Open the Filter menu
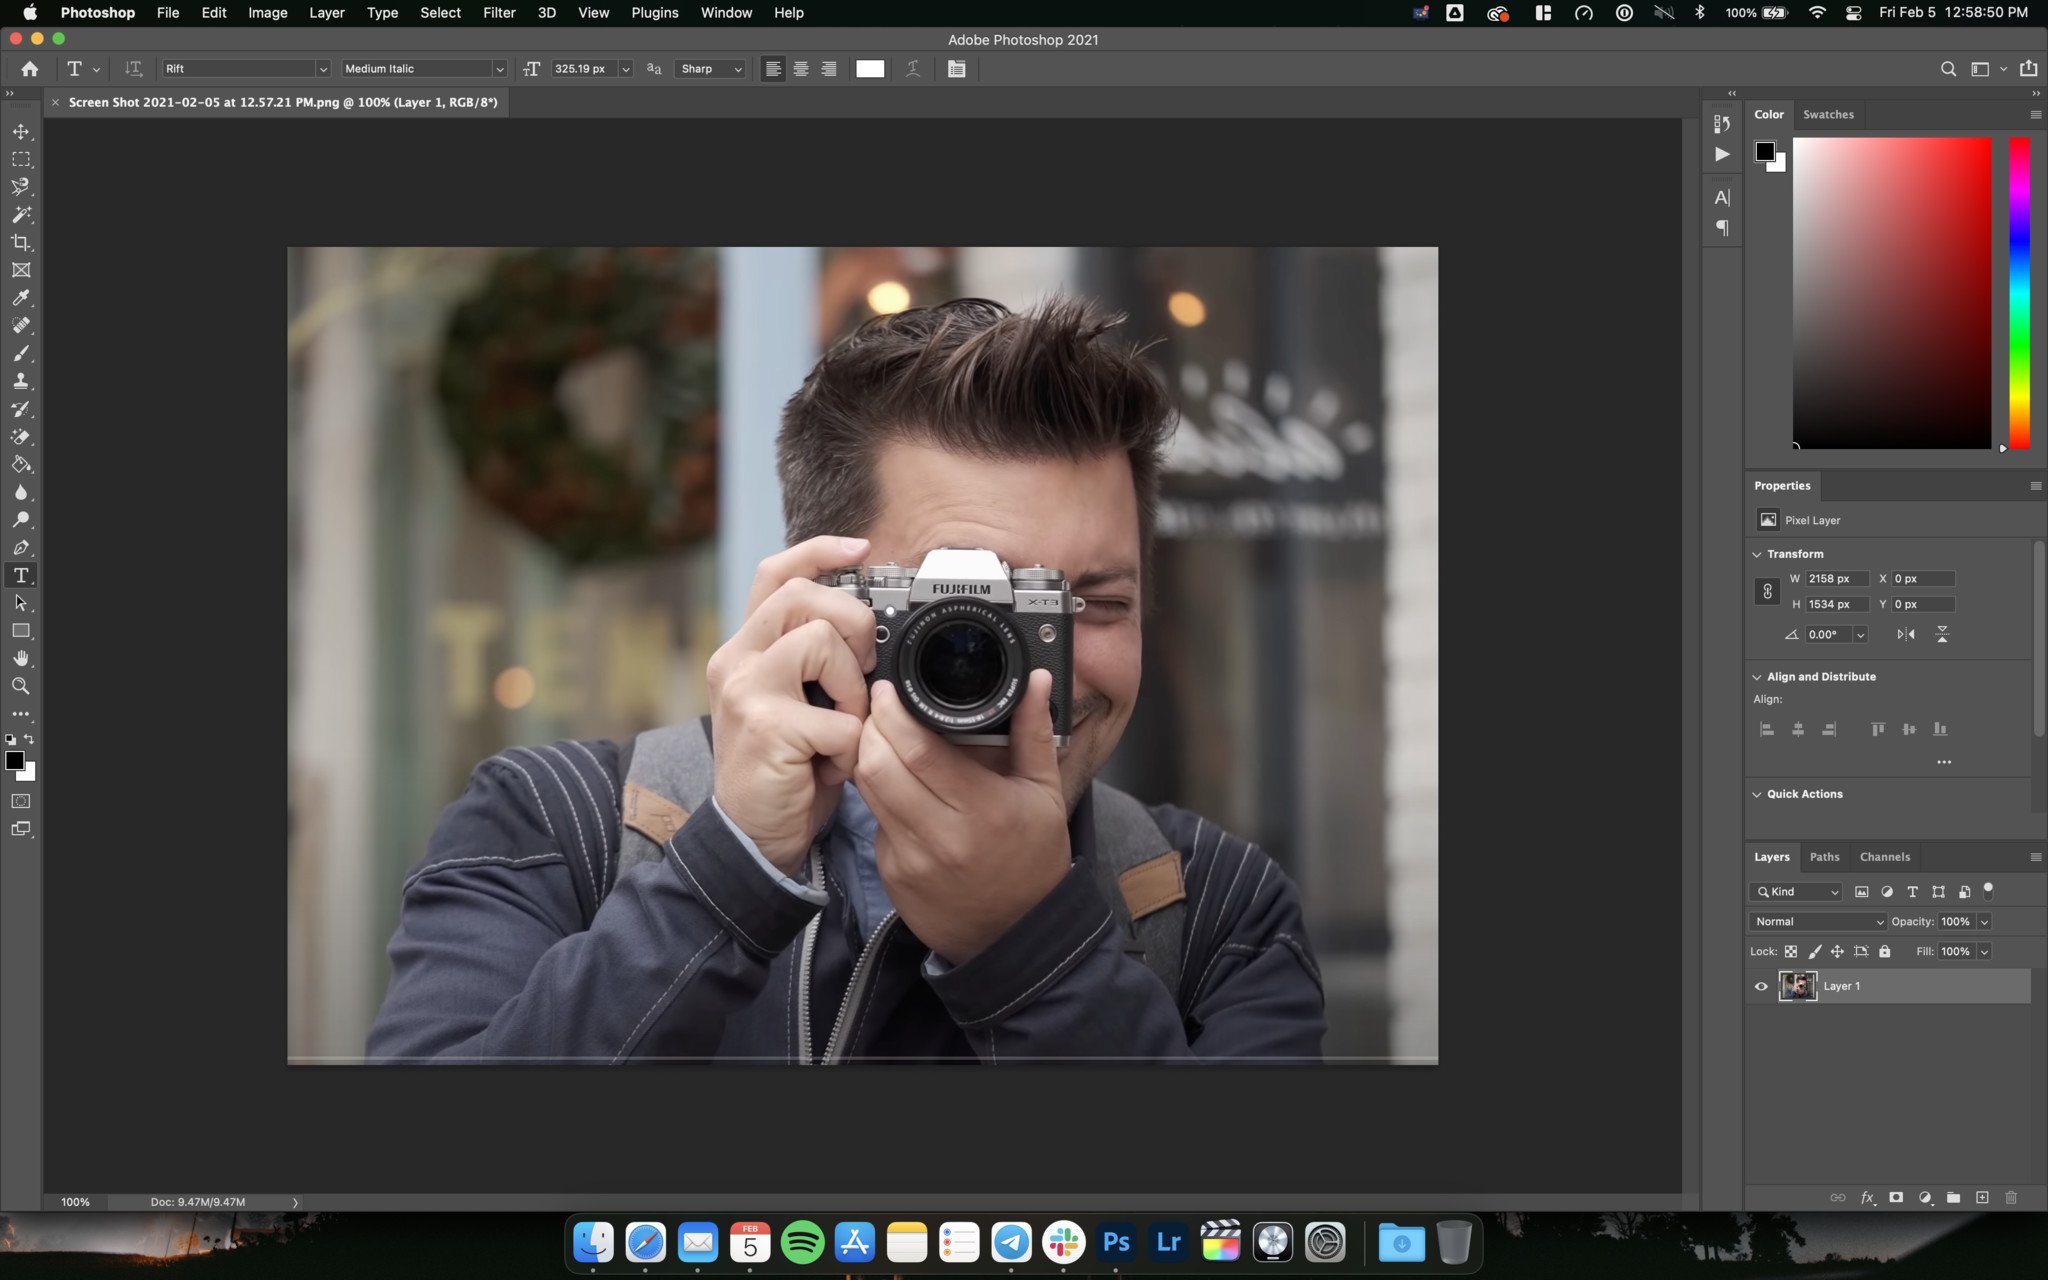2048x1280 pixels. 498,12
